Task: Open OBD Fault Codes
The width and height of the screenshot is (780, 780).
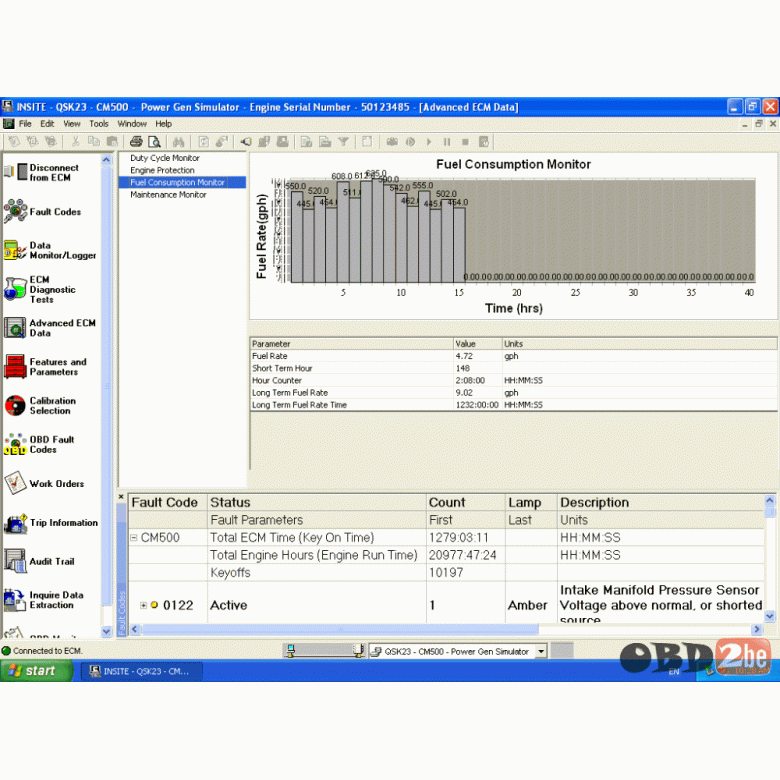Action: click(40, 444)
